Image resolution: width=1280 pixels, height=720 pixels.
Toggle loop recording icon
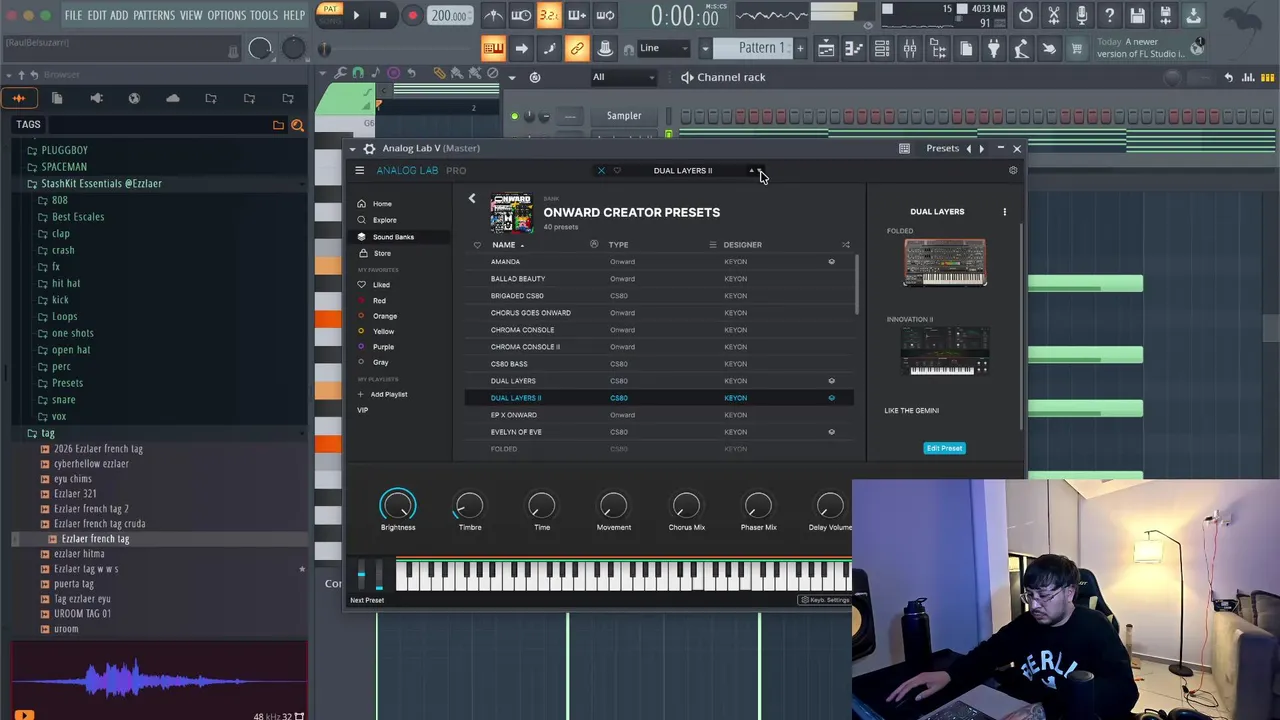pos(605,15)
